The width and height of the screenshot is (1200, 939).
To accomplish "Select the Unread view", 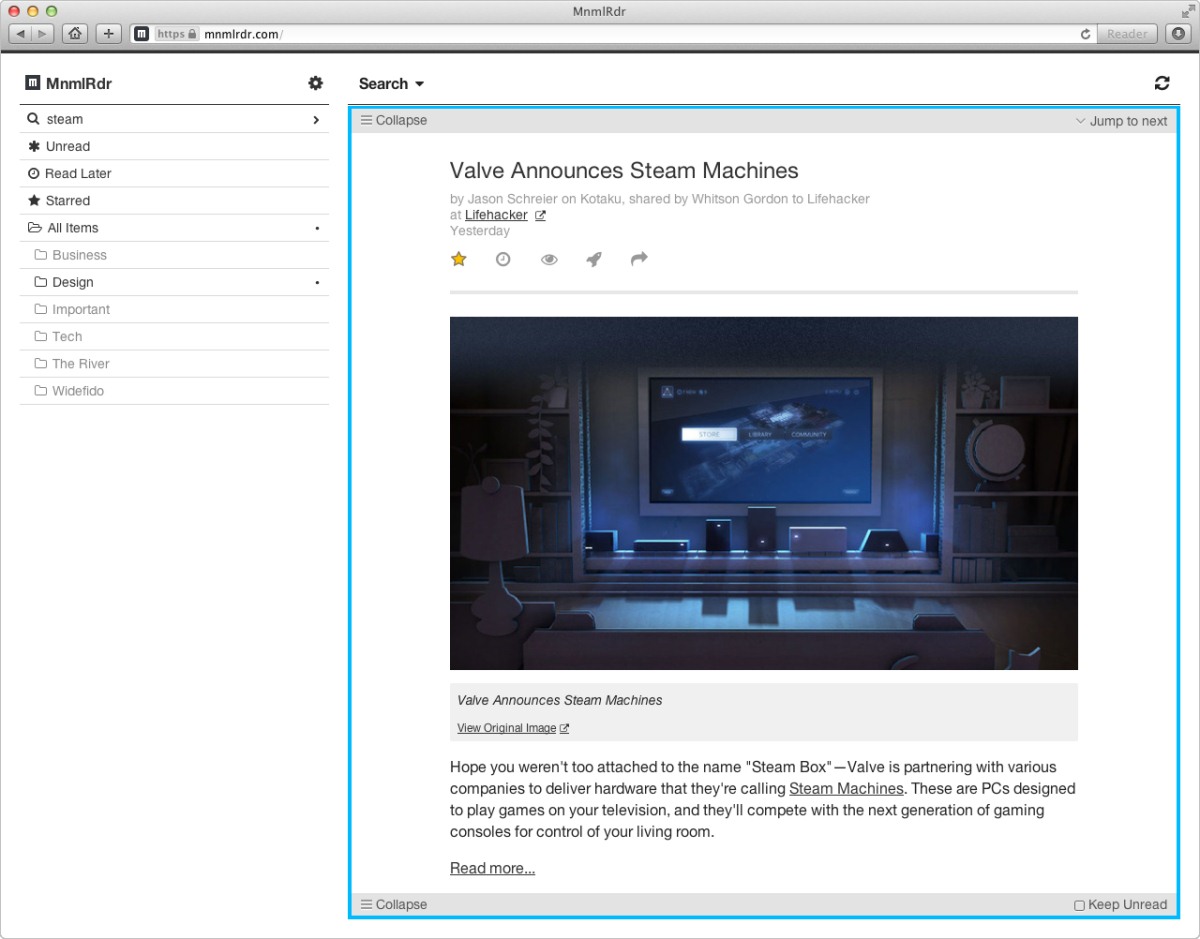I will [174, 146].
